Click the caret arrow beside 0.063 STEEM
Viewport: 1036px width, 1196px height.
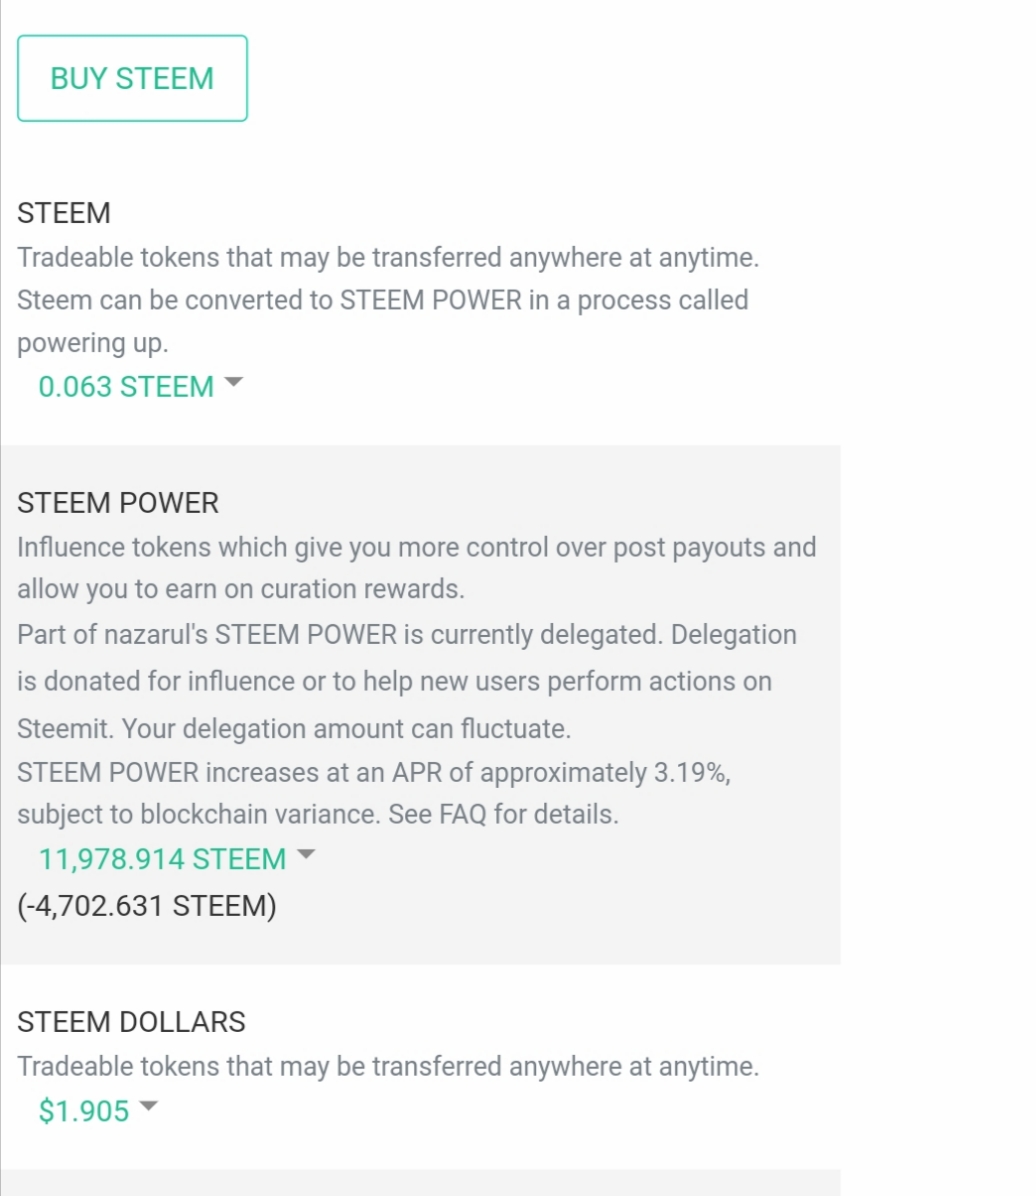[x=234, y=383]
